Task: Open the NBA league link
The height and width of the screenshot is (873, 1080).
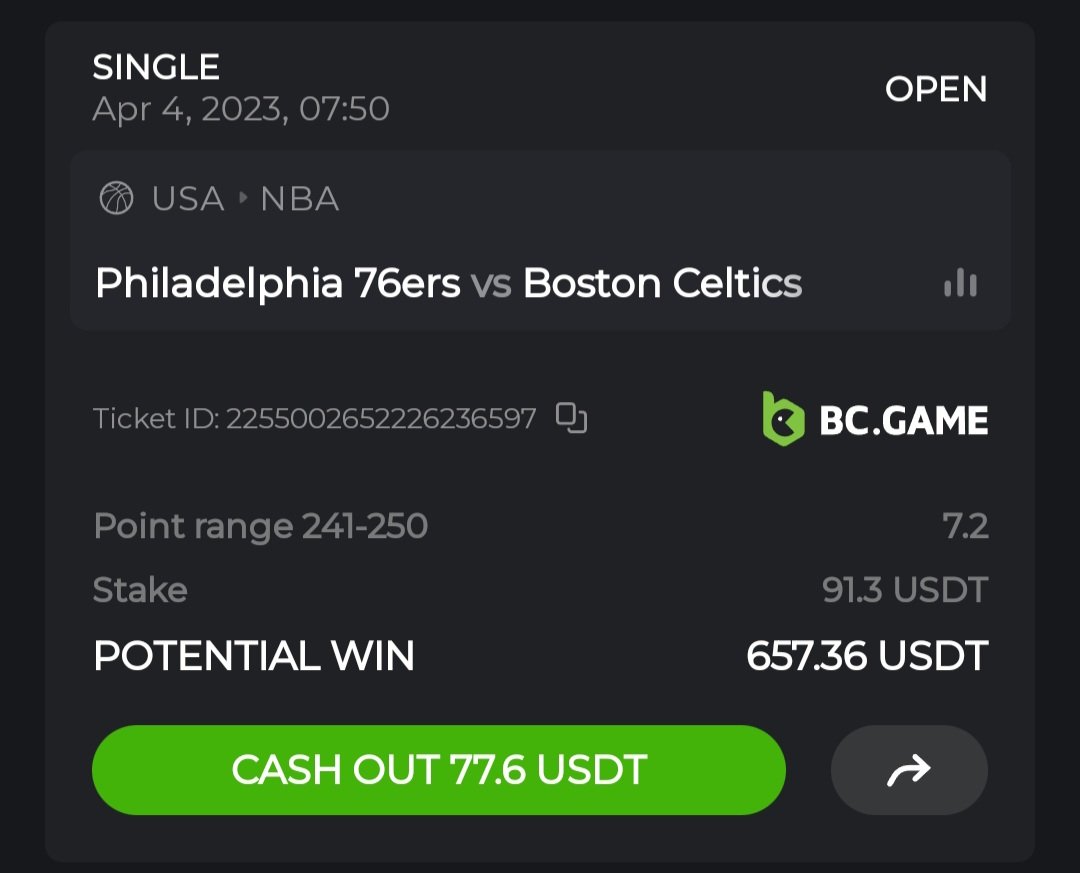Action: (299, 198)
